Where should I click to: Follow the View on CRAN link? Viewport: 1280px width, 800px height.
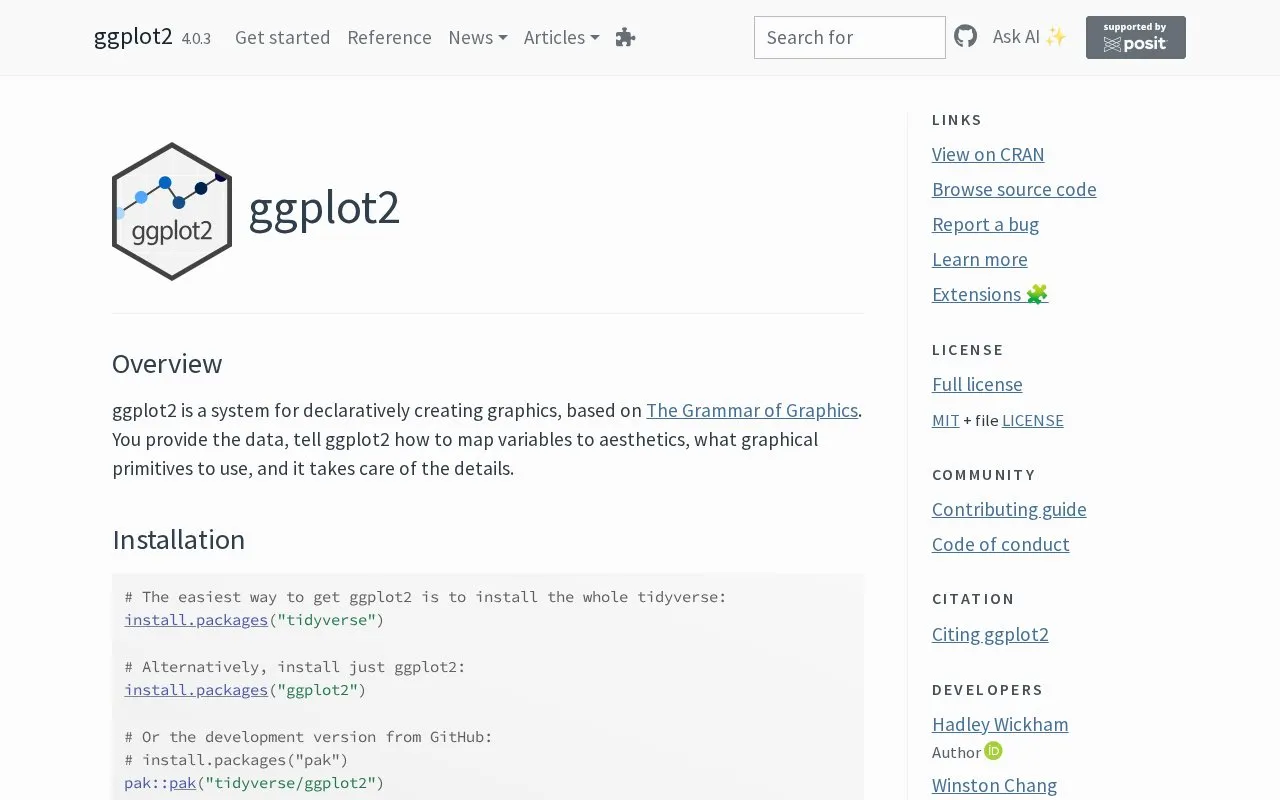[x=988, y=154]
